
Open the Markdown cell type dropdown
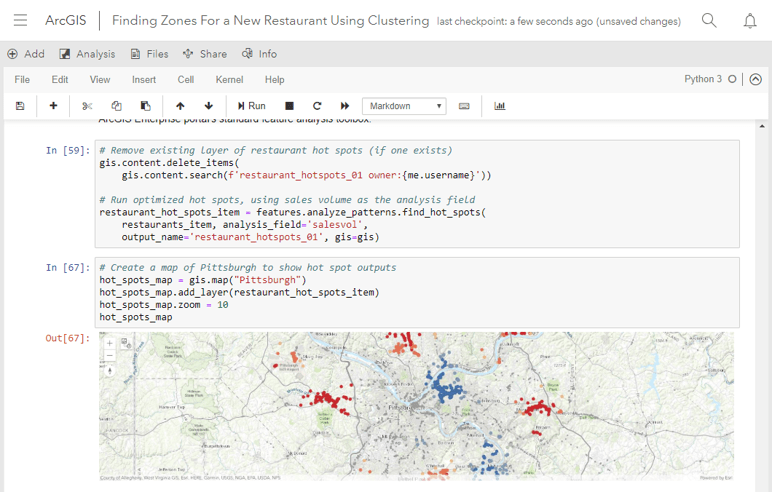[x=404, y=106]
